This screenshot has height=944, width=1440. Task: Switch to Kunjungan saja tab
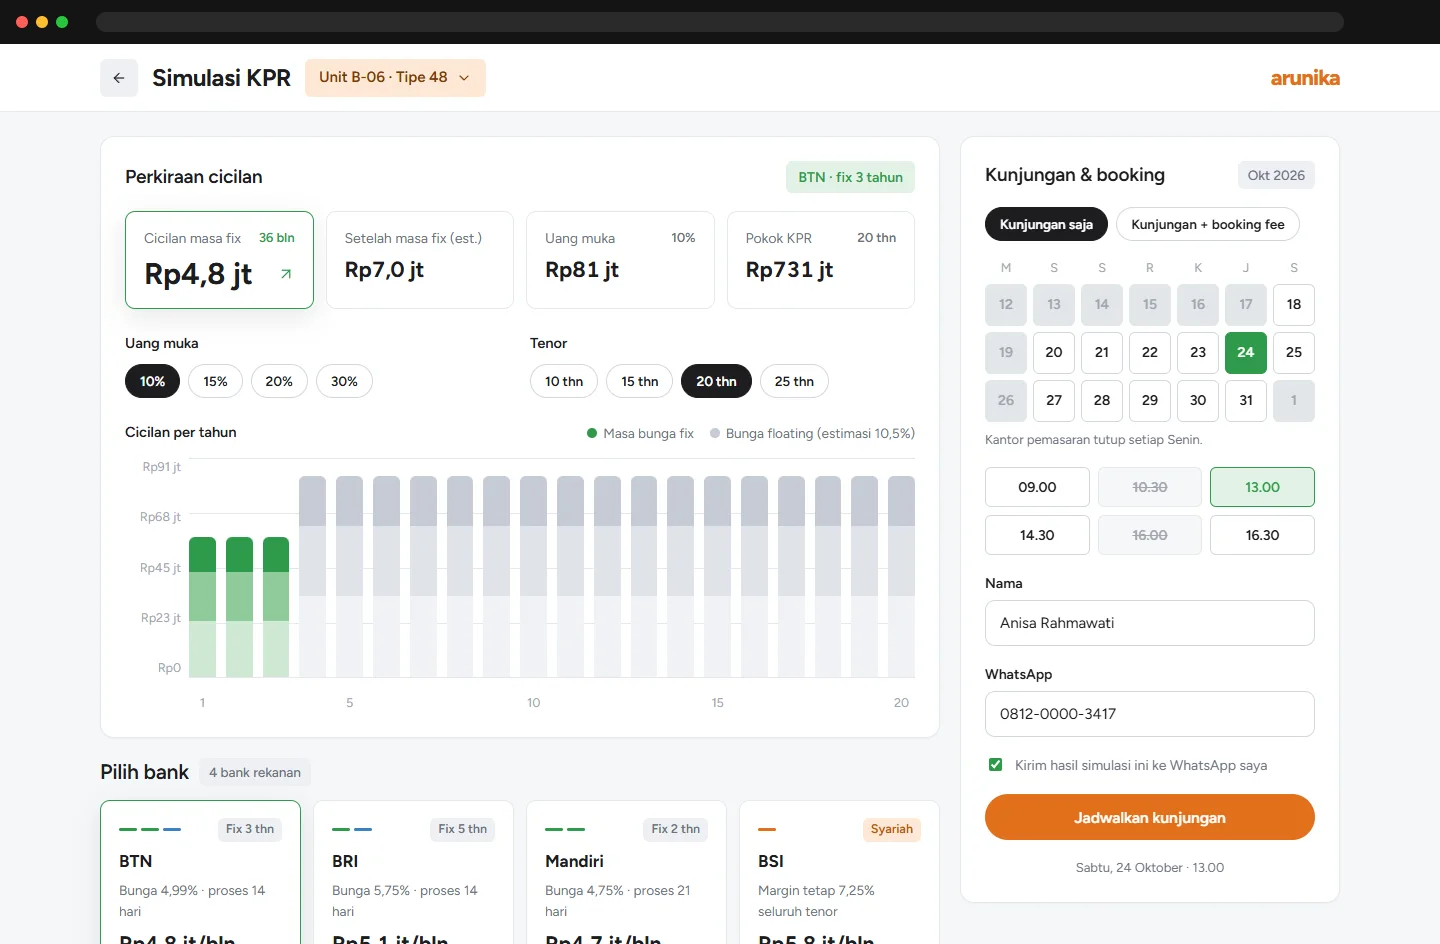tap(1046, 224)
